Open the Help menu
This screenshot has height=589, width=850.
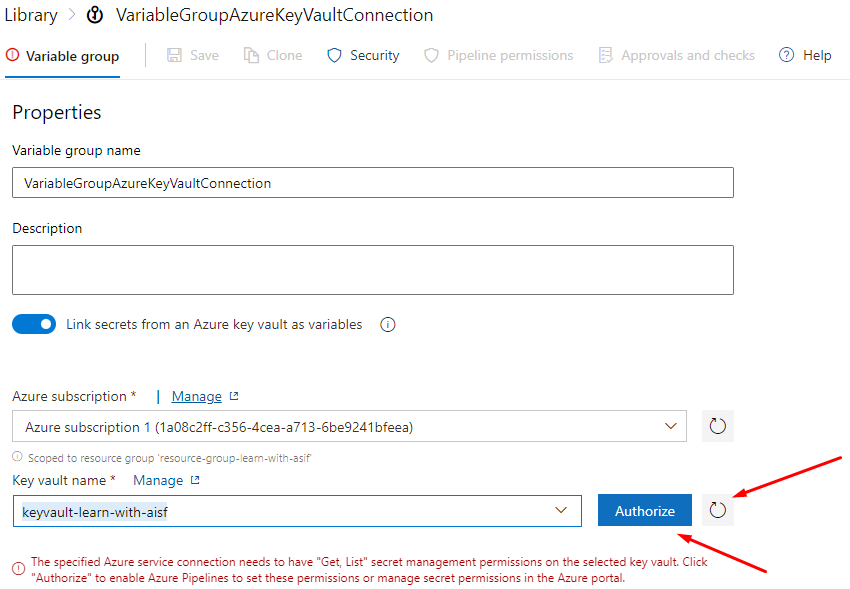tap(805, 56)
